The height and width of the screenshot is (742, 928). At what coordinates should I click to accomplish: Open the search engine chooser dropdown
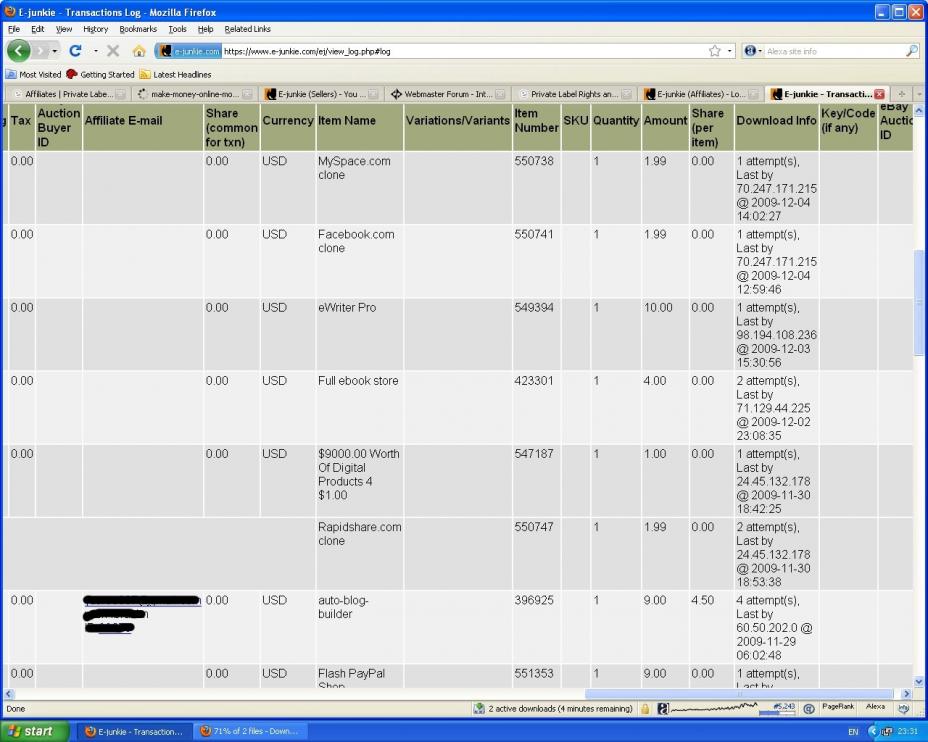(760, 51)
